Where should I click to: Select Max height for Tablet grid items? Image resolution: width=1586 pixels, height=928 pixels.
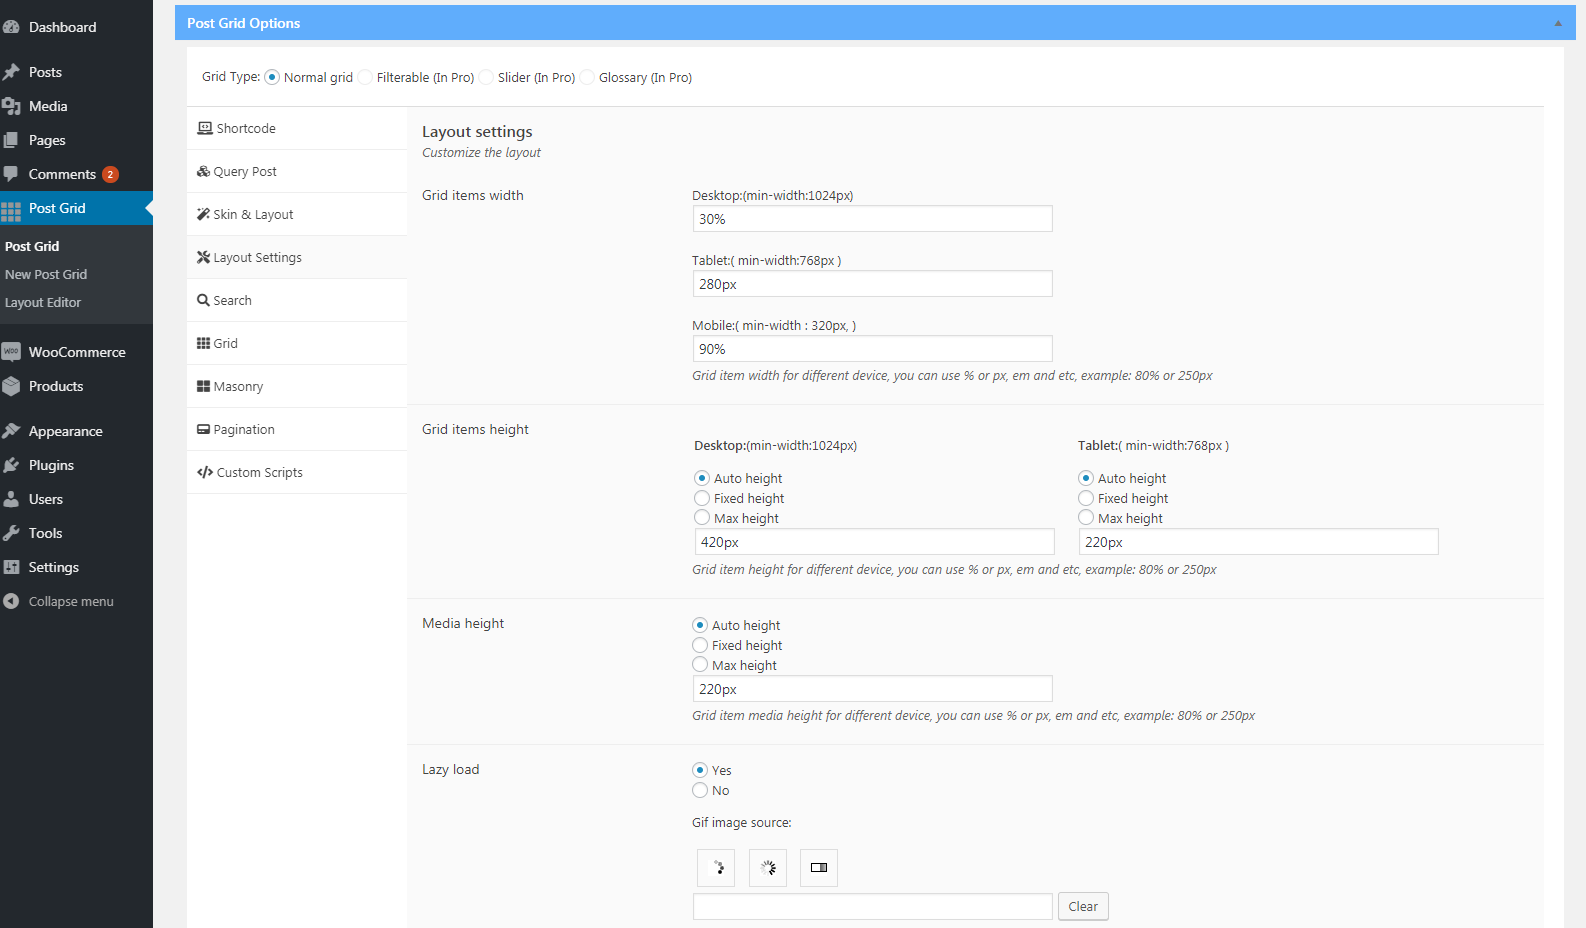[1086, 518]
